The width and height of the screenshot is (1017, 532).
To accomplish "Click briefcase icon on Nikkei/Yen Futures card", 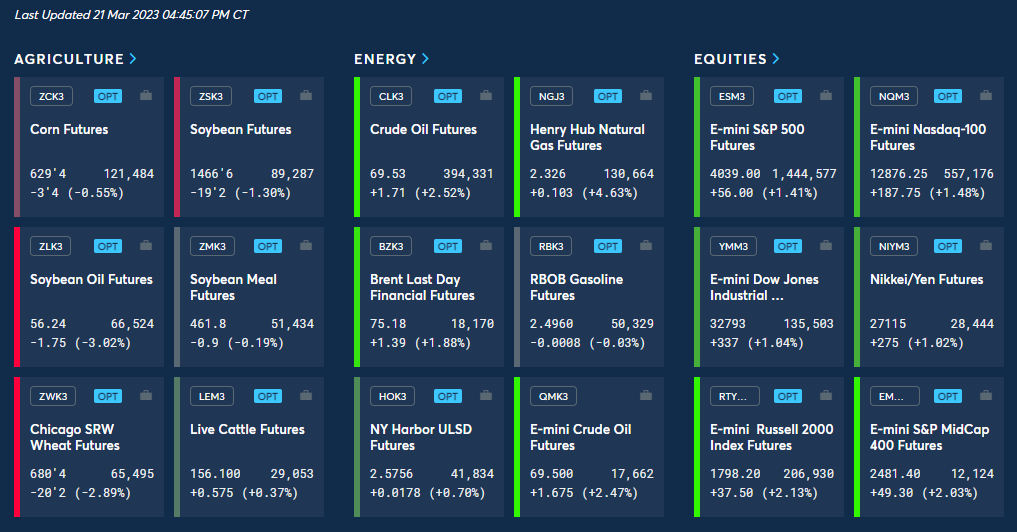I will 986,245.
